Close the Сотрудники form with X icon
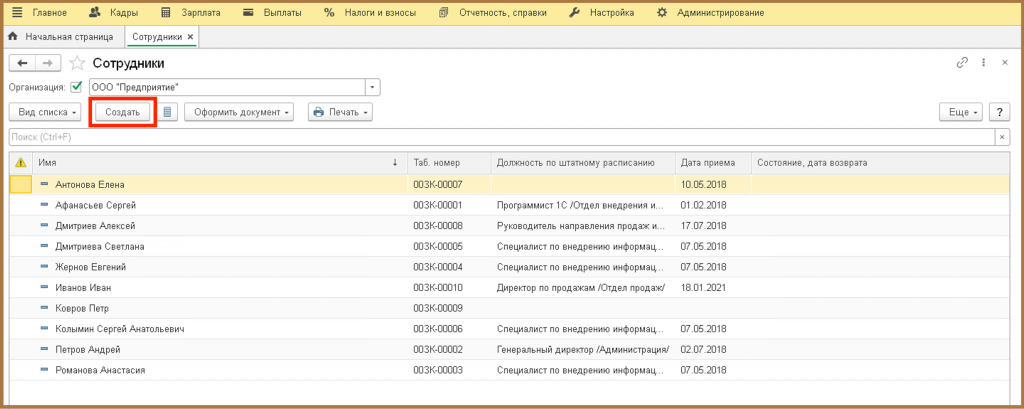1024x409 pixels. [x=1004, y=63]
